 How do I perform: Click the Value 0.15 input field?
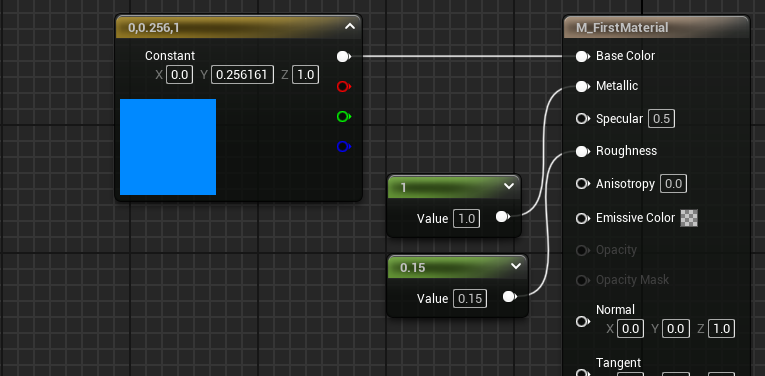tap(470, 298)
